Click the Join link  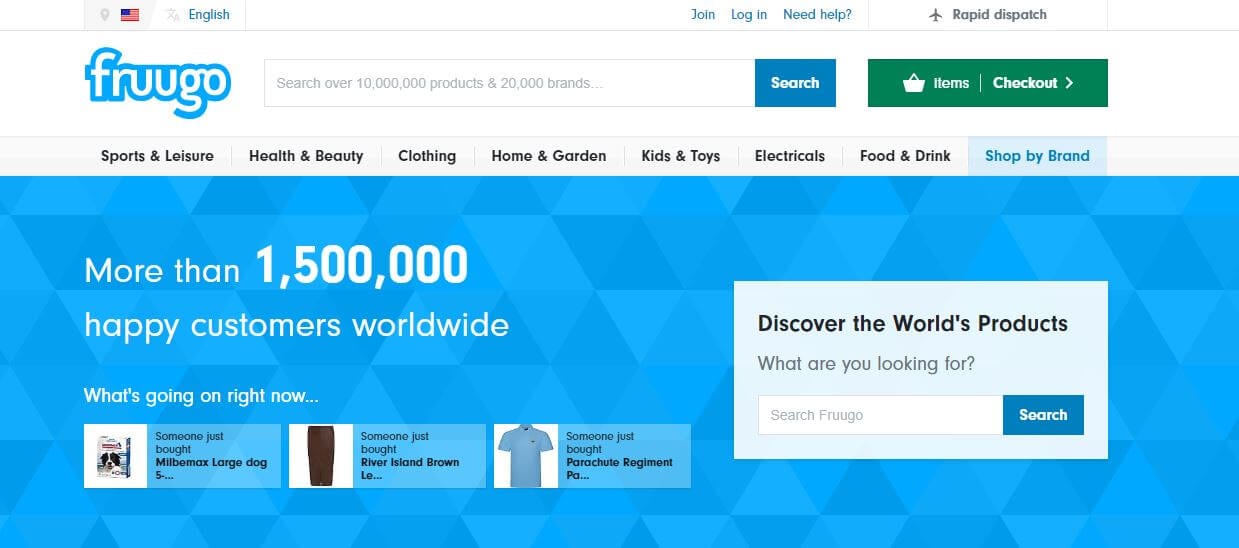[x=703, y=15]
